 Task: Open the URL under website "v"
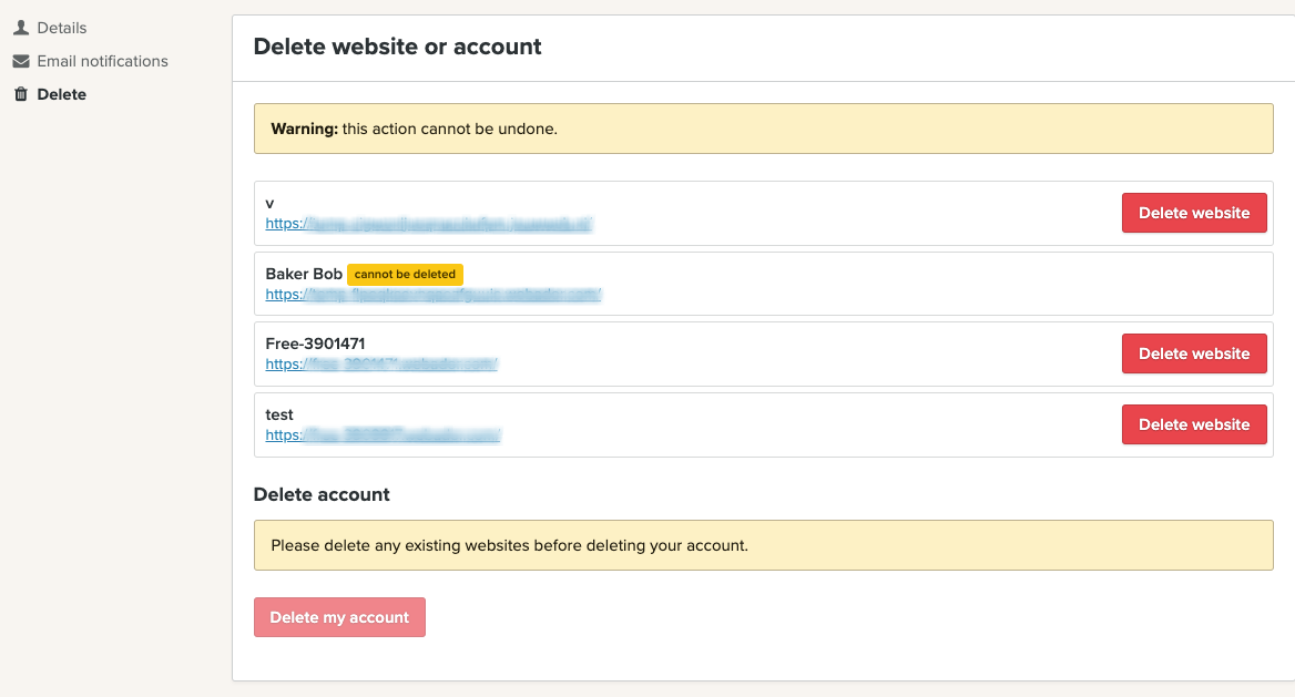tap(428, 224)
